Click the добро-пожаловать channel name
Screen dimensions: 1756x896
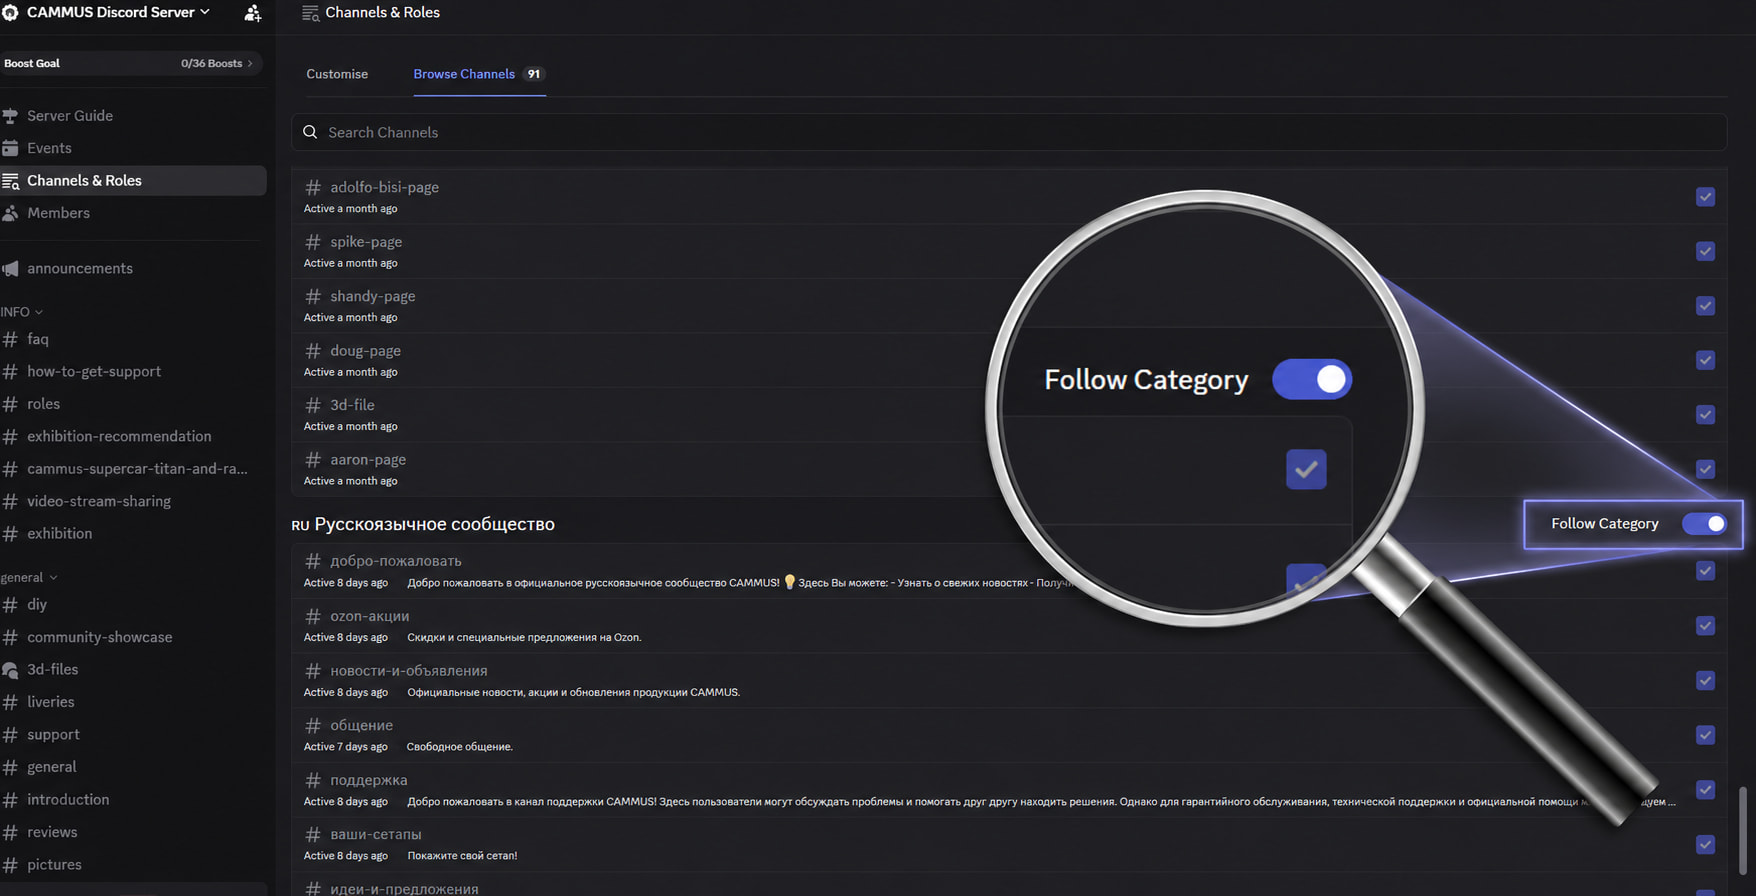pos(396,561)
